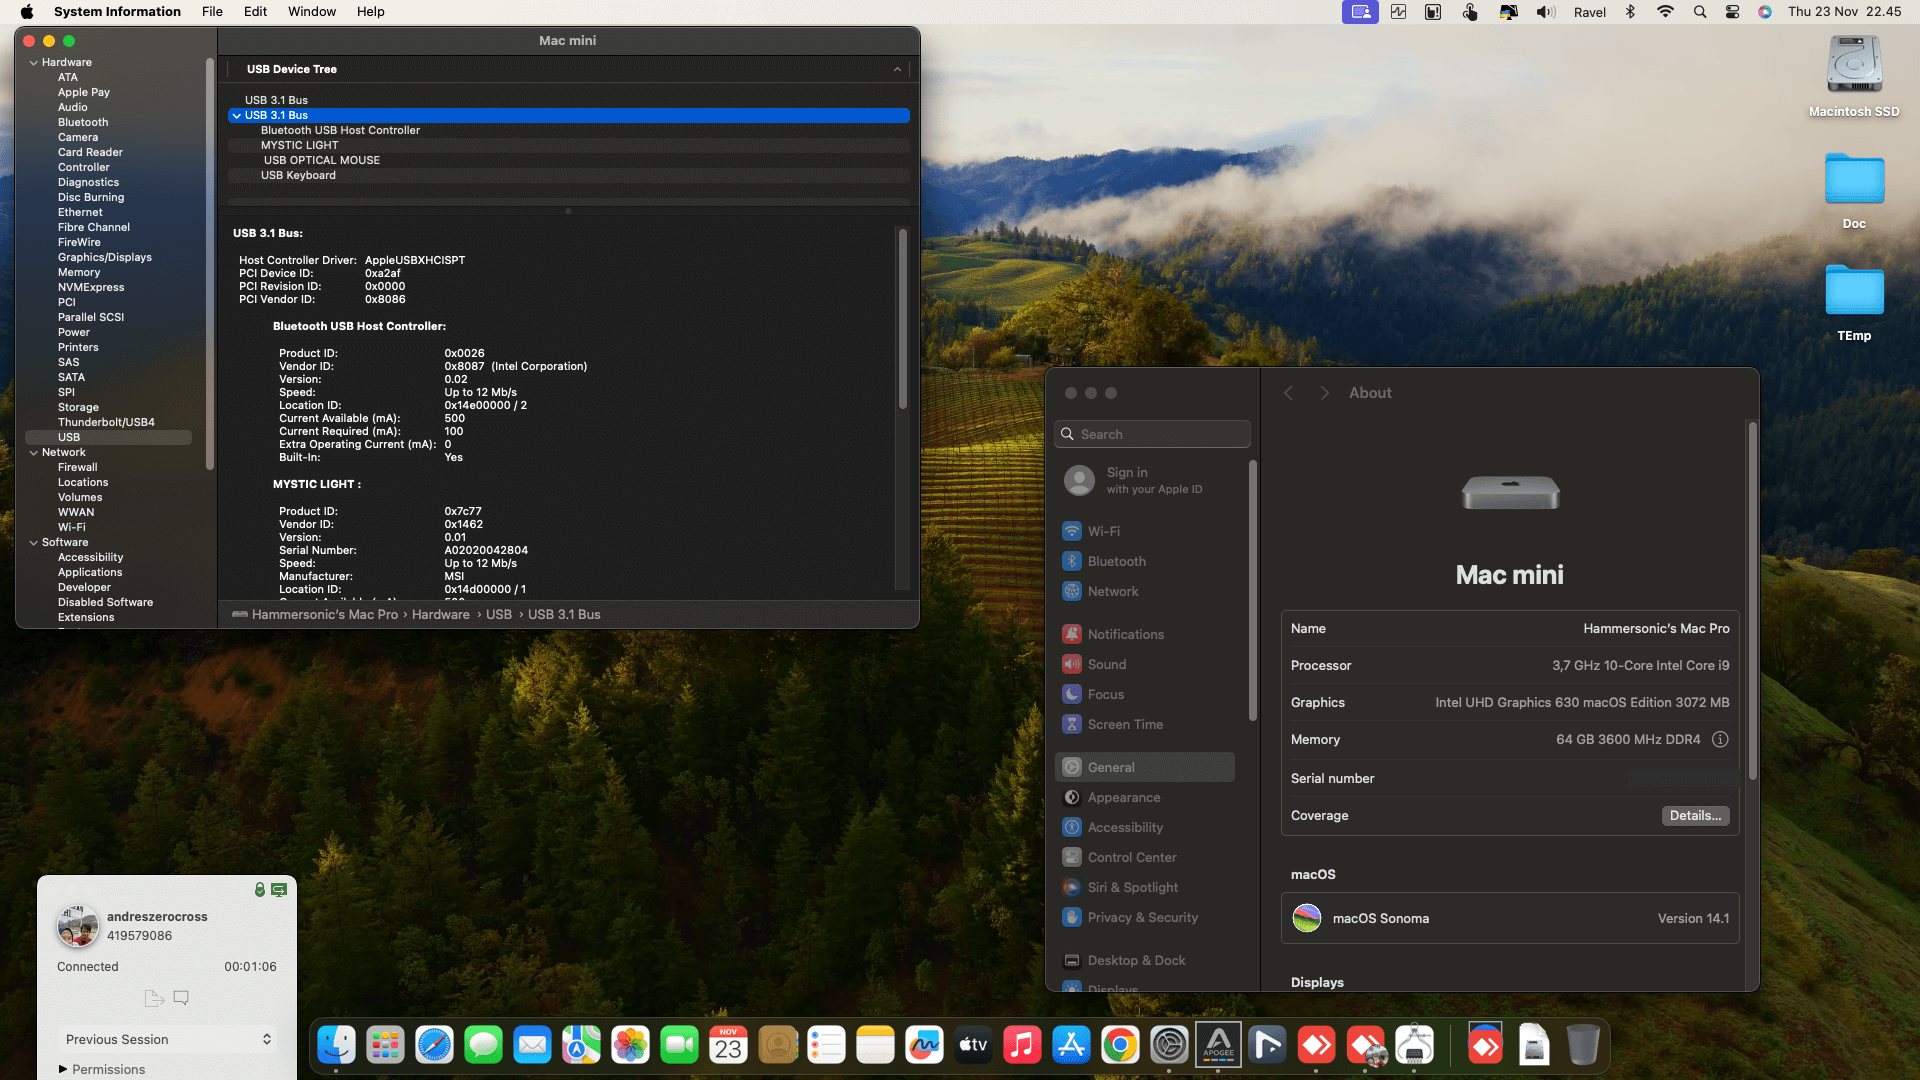Select General in the System Settings sidebar
1920x1080 pixels.
[x=1144, y=767]
